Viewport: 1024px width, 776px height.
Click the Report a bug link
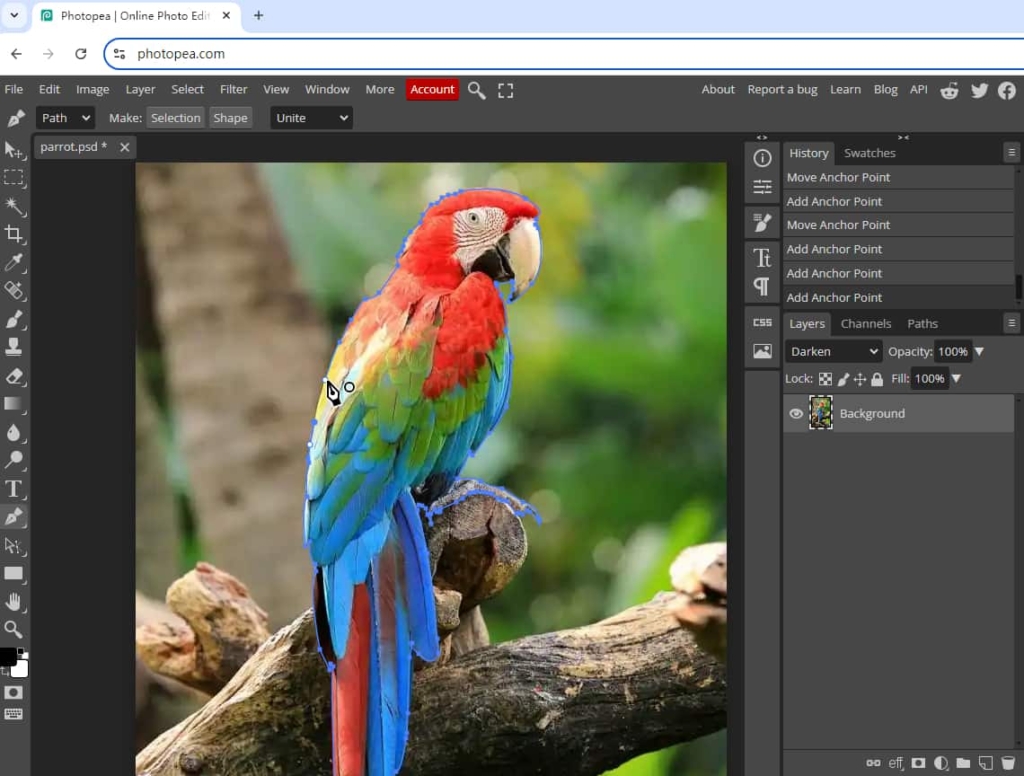pyautogui.click(x=782, y=89)
